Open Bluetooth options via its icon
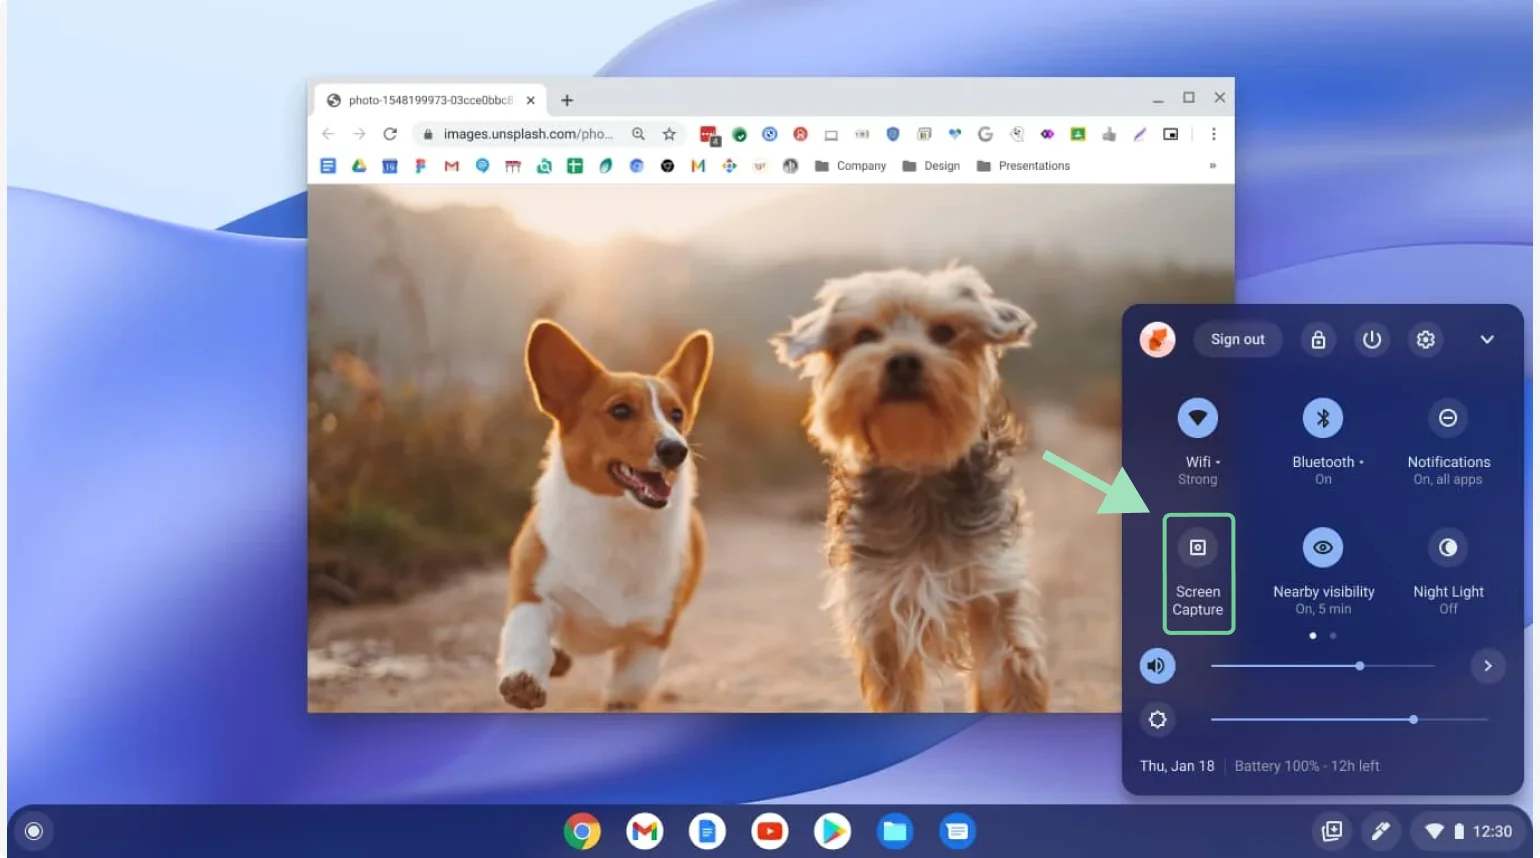 pyautogui.click(x=1323, y=418)
